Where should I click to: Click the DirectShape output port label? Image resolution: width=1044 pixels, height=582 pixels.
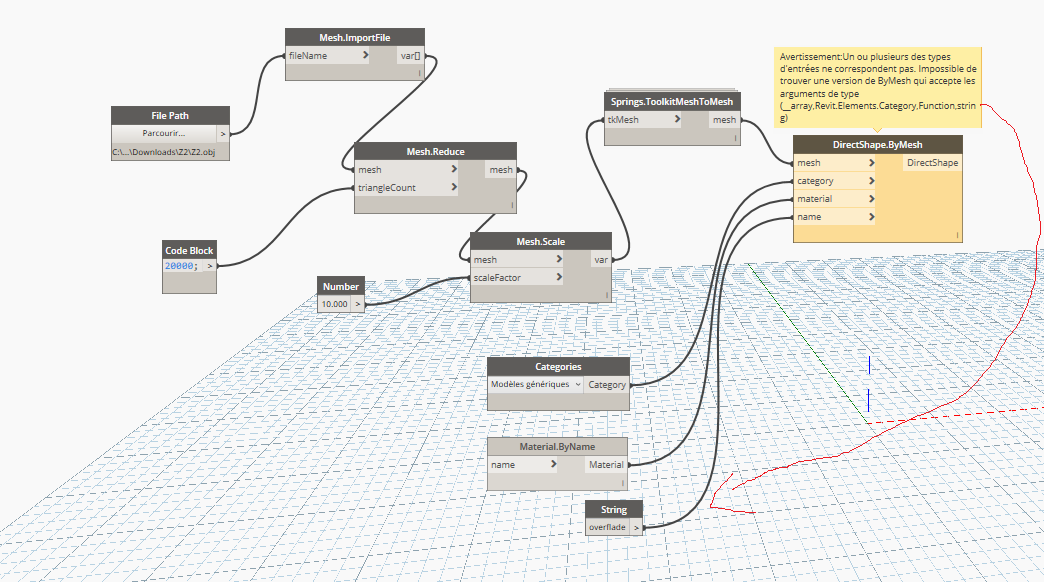(932, 163)
